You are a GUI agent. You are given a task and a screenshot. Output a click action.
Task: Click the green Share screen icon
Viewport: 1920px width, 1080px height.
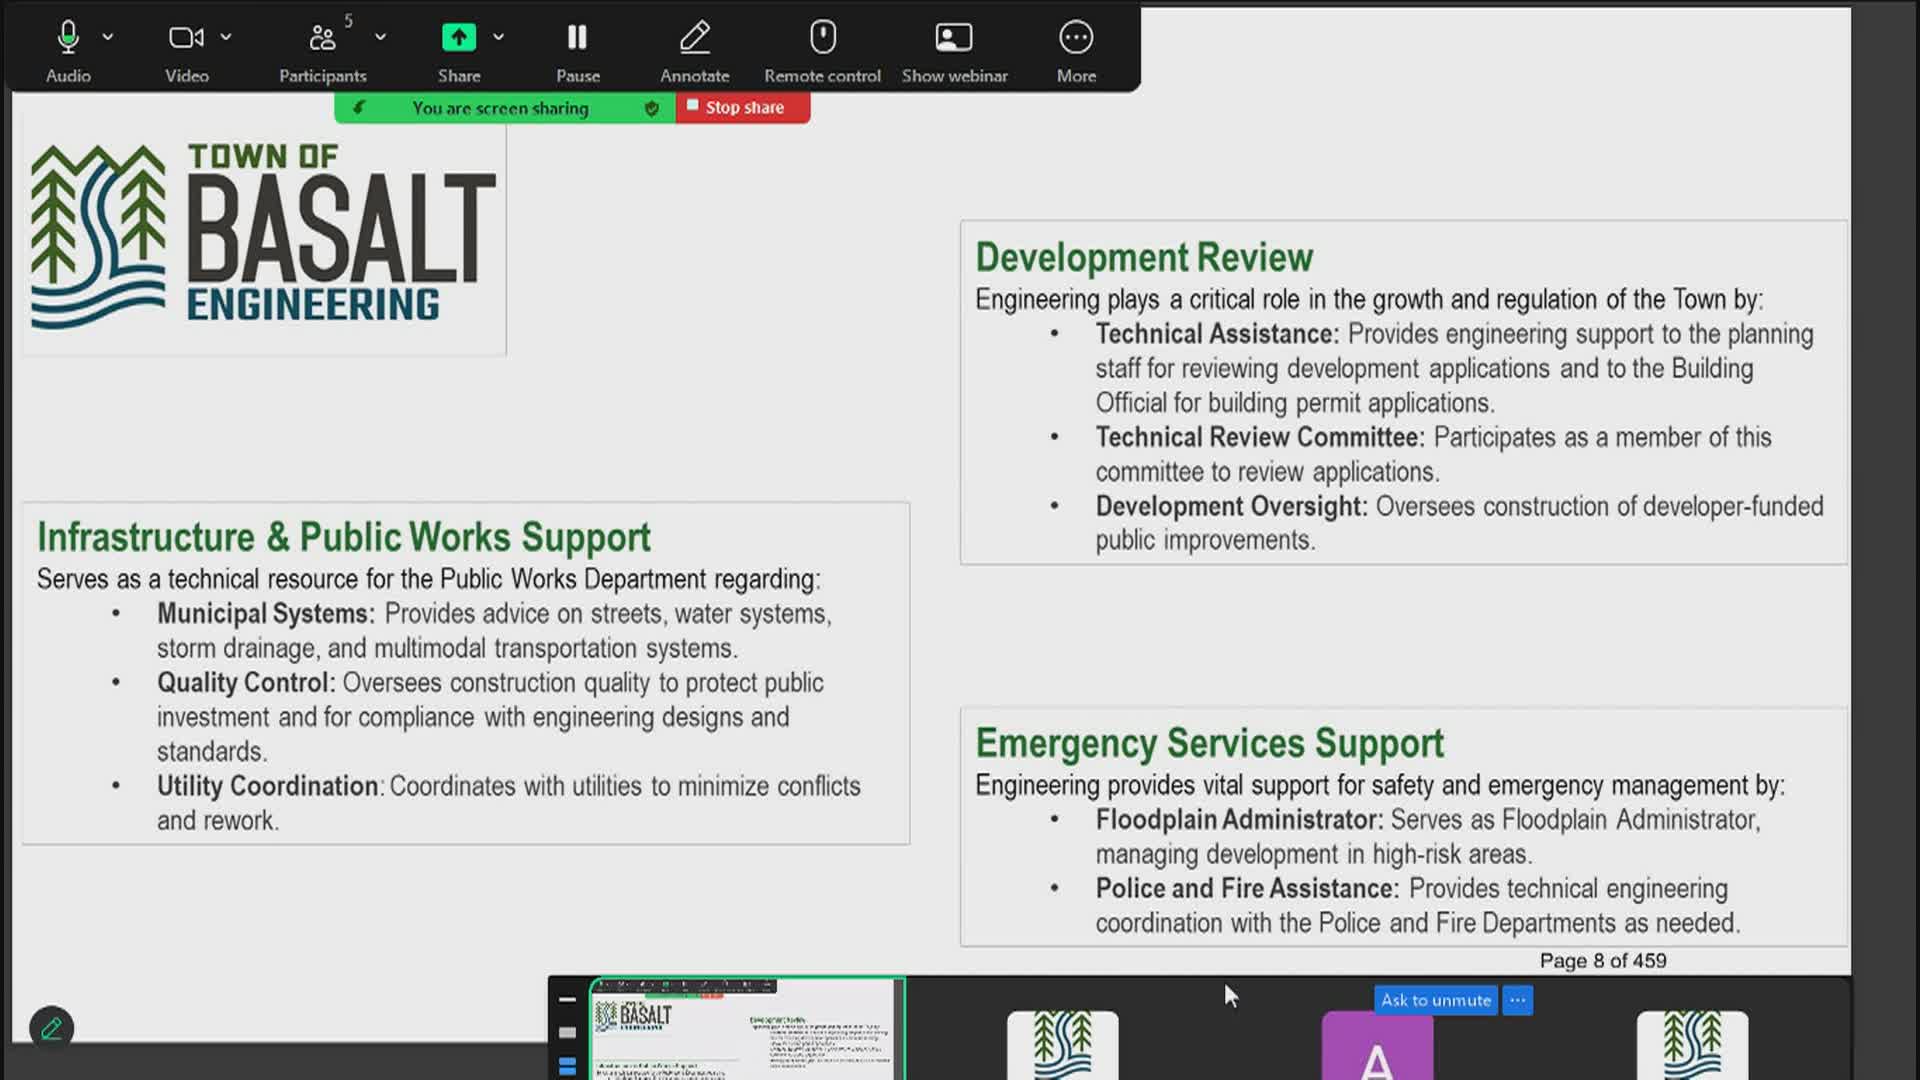[459, 38]
